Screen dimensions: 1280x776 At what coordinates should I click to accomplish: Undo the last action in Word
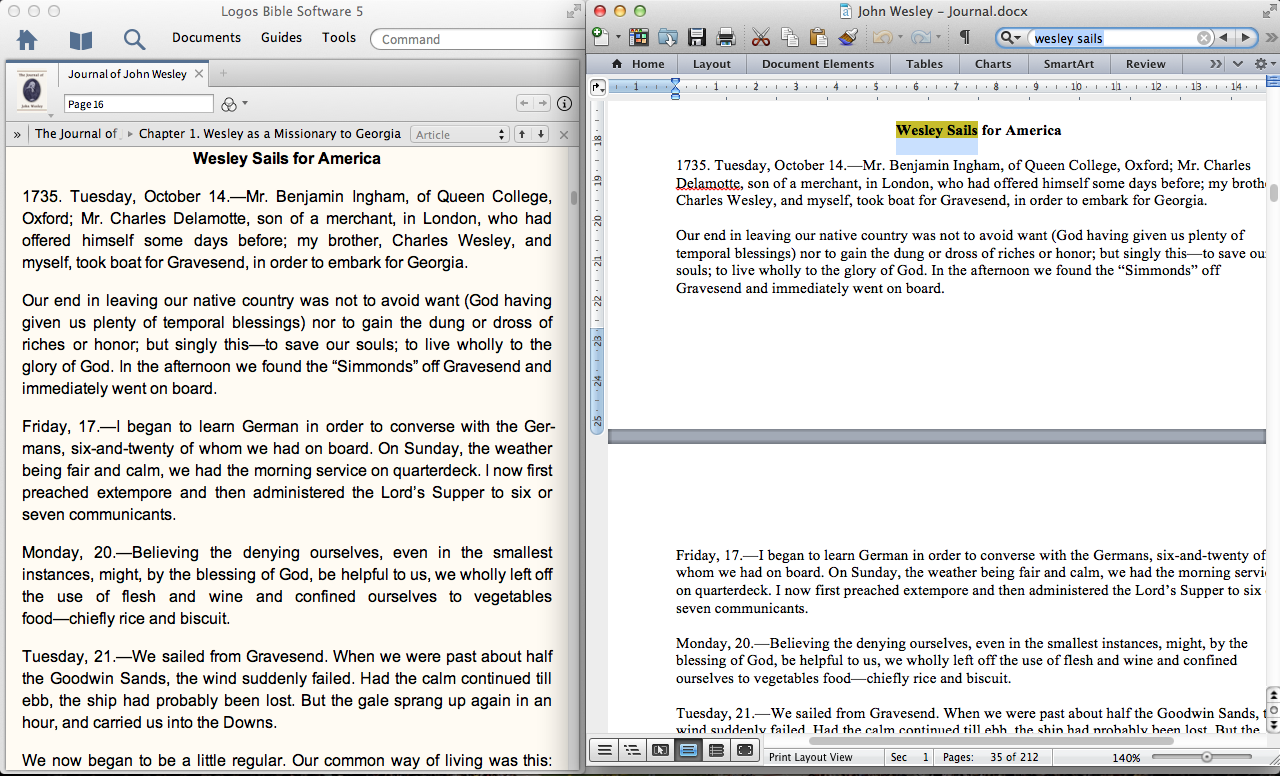(881, 38)
